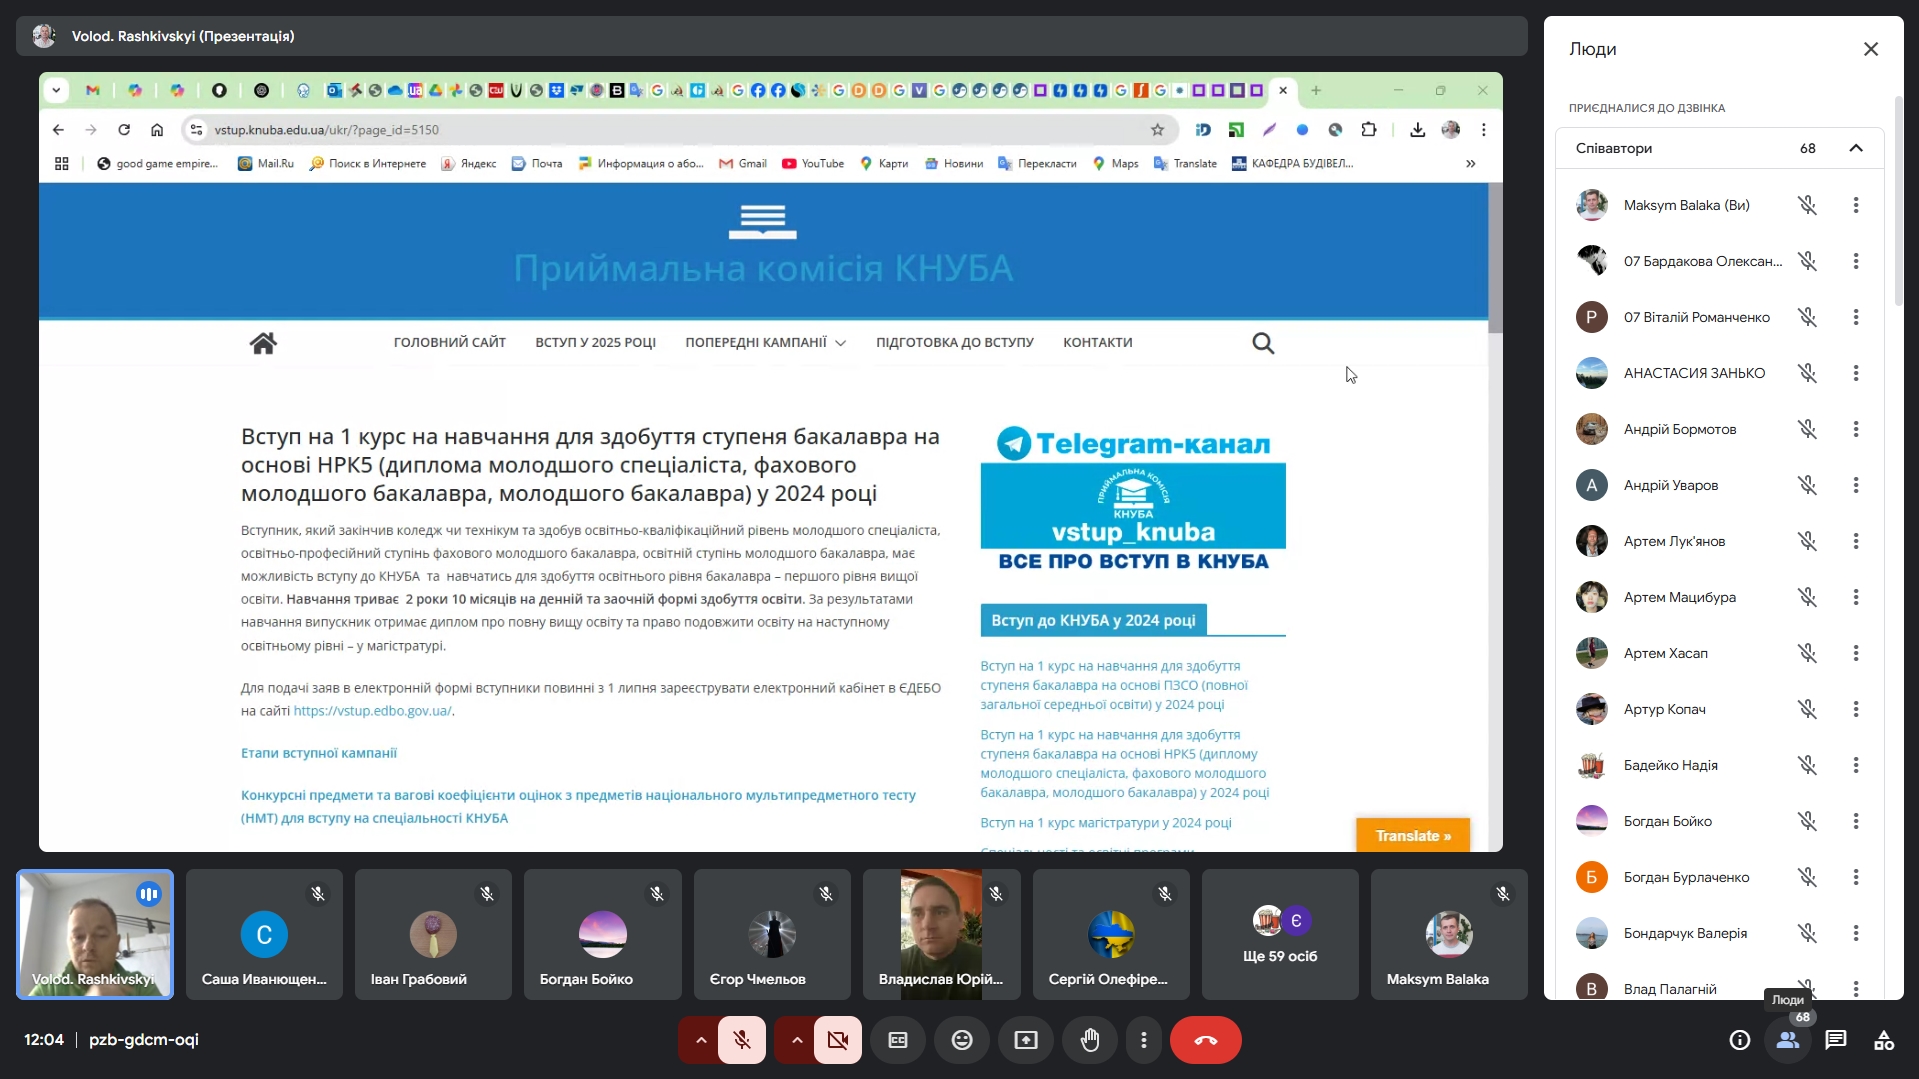1919x1079 pixels.
Task: Collapse the Співавтори participants list
Action: [1856, 148]
